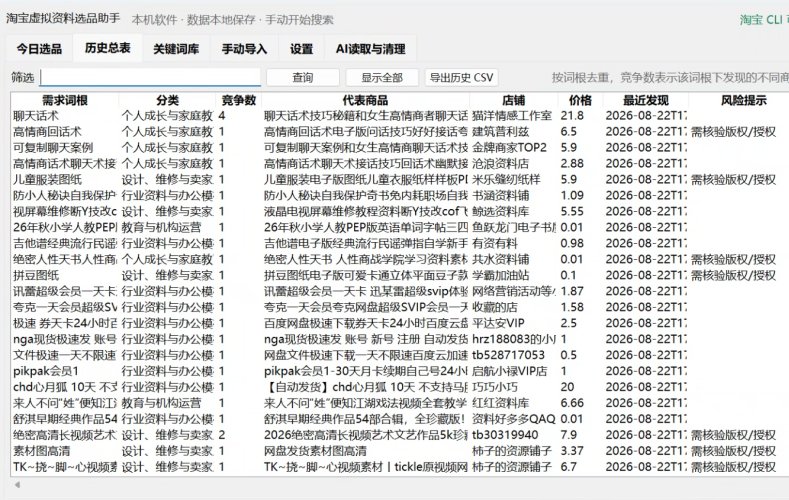Select the 关键词库 tab
The width and height of the screenshot is (789, 500).
coord(176,49)
